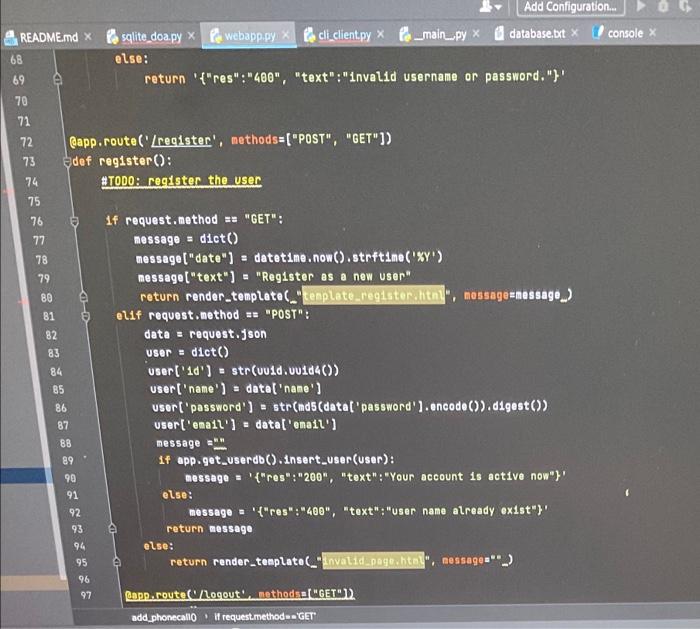Collapse the if request.method GET fold marker
700x629 pixels.
click(x=75, y=221)
